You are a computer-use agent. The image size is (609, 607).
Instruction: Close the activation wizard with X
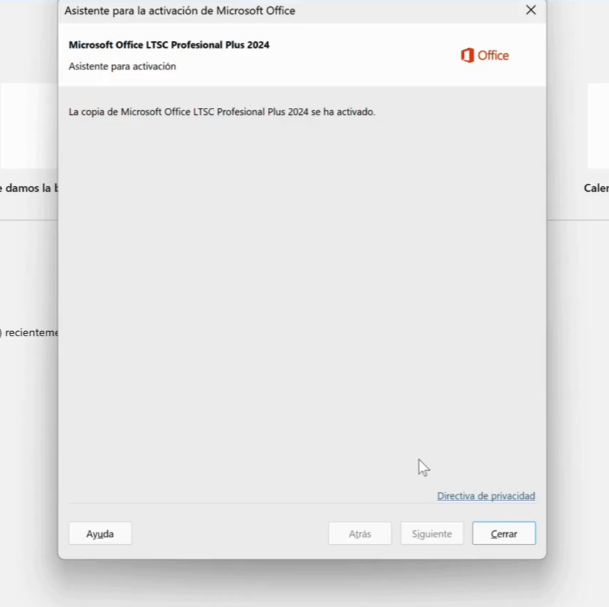[531, 10]
